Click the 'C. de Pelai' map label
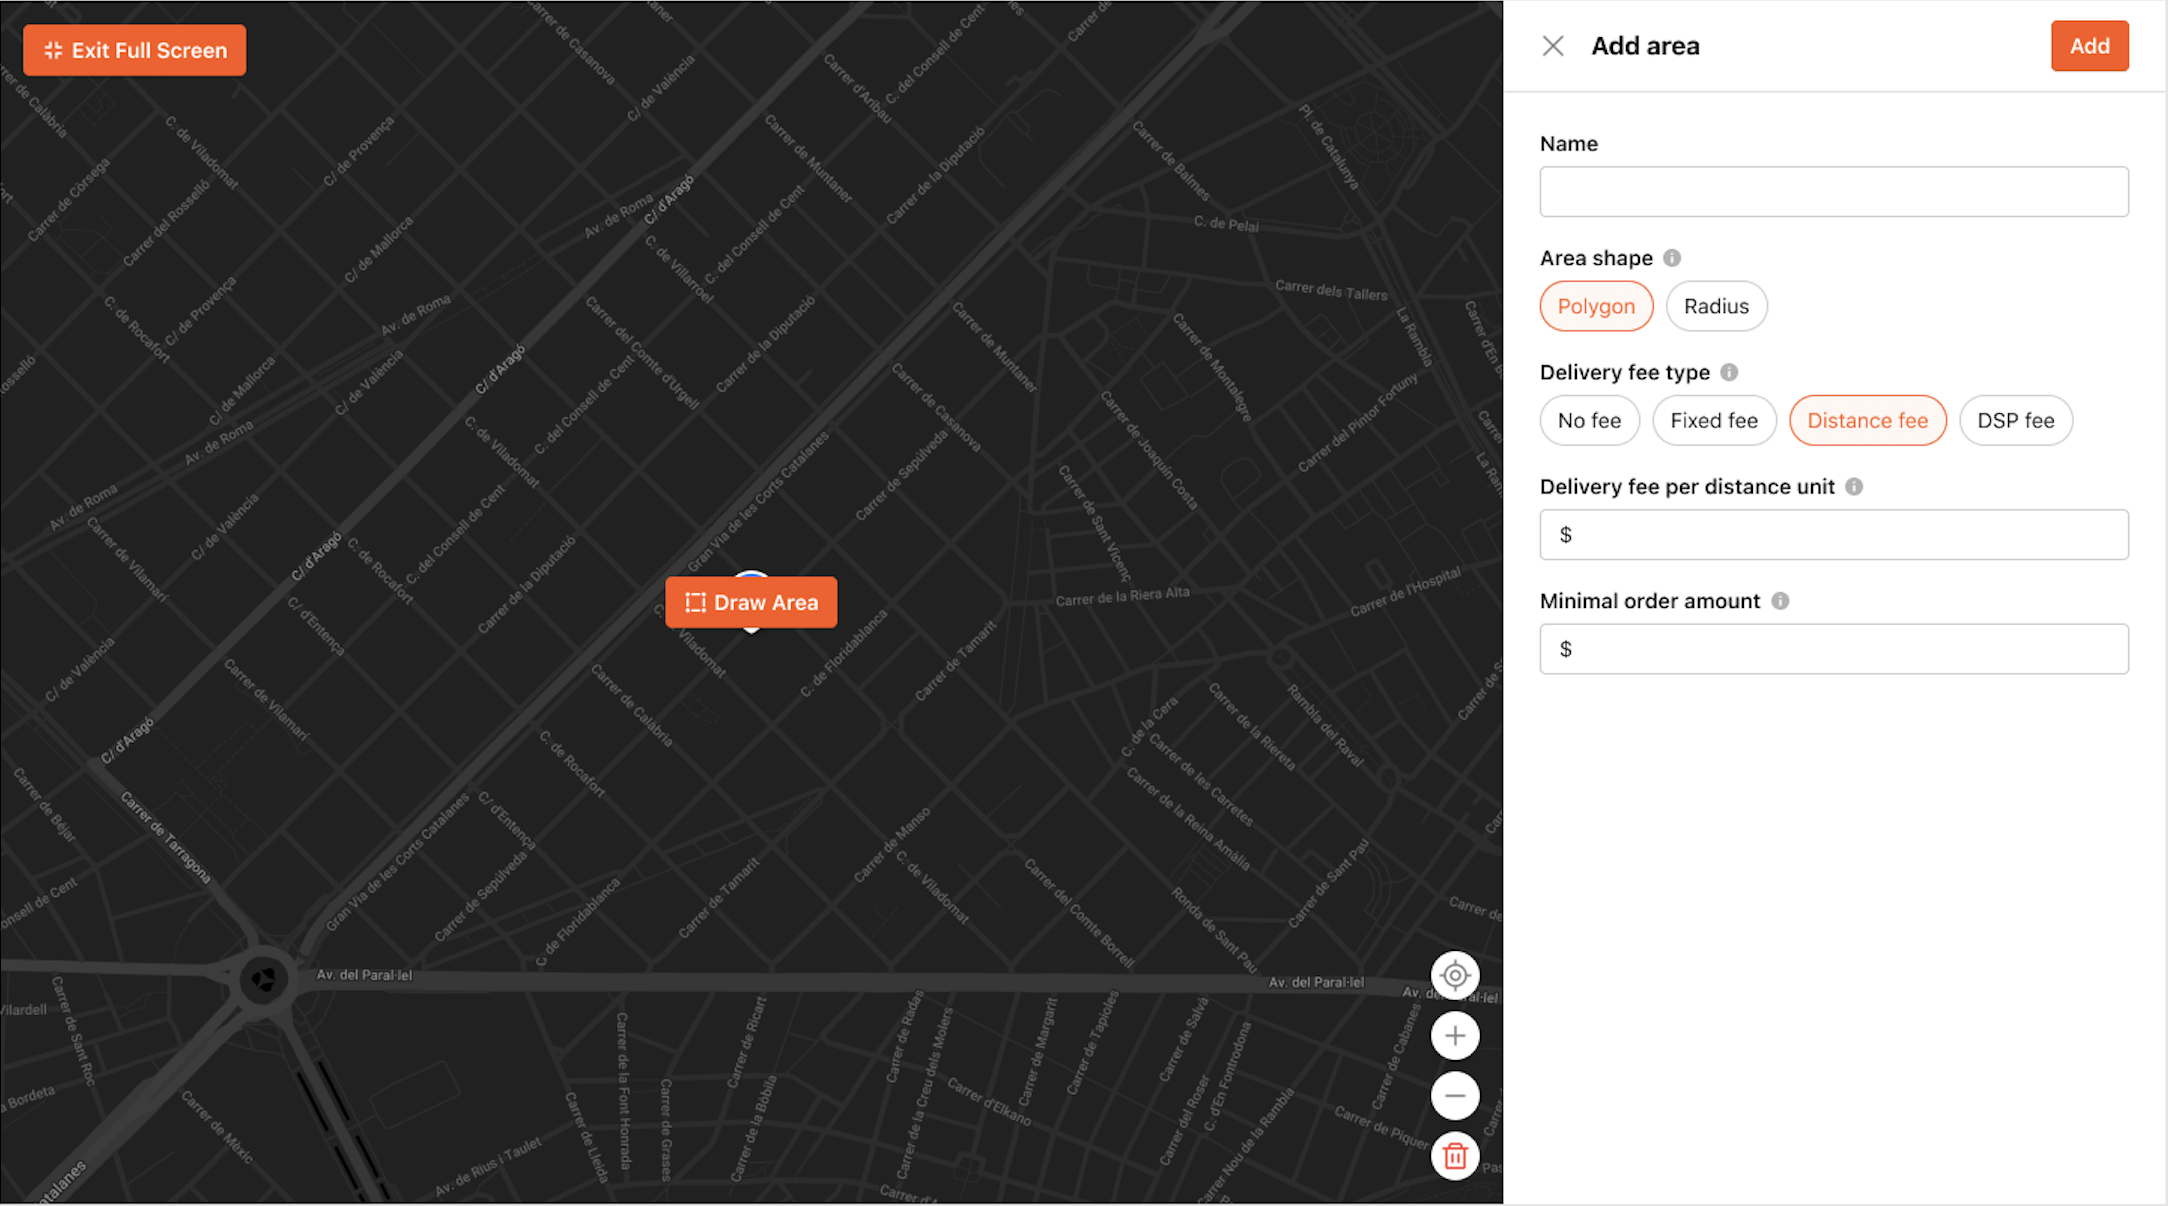2168x1206 pixels. coord(1226,224)
